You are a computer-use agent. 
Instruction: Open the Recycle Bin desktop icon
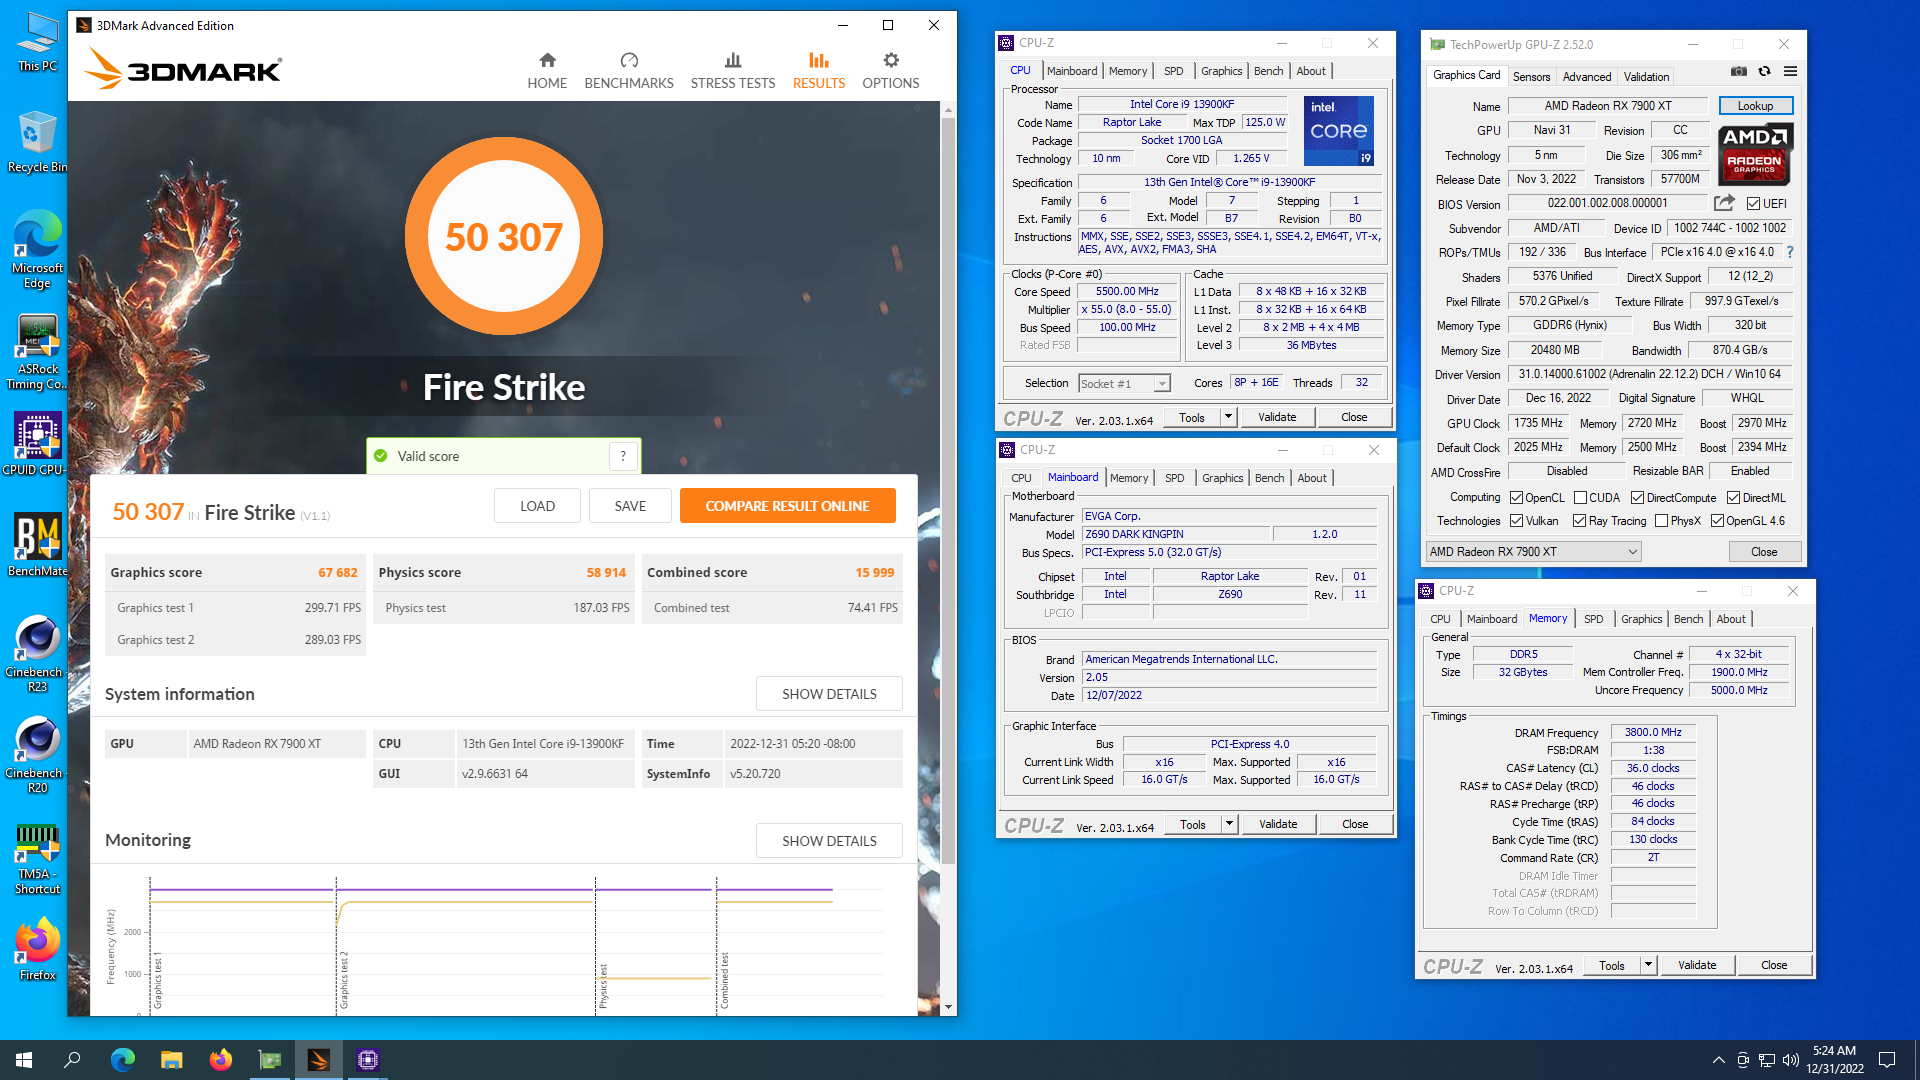[38, 142]
